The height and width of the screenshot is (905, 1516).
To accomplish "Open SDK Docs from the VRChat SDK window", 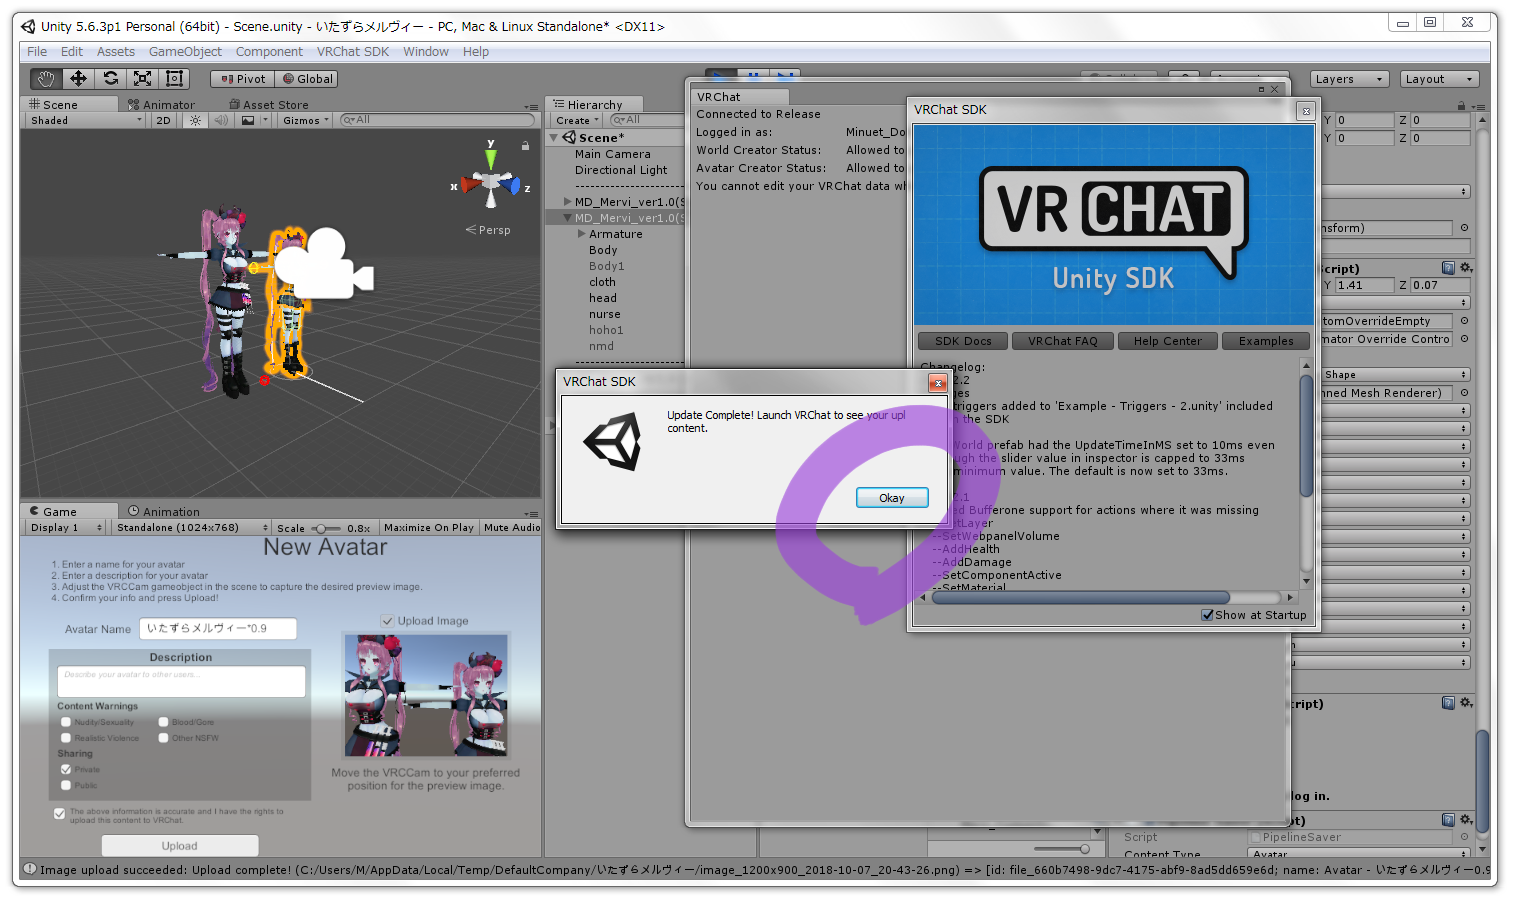I will click(x=963, y=341).
